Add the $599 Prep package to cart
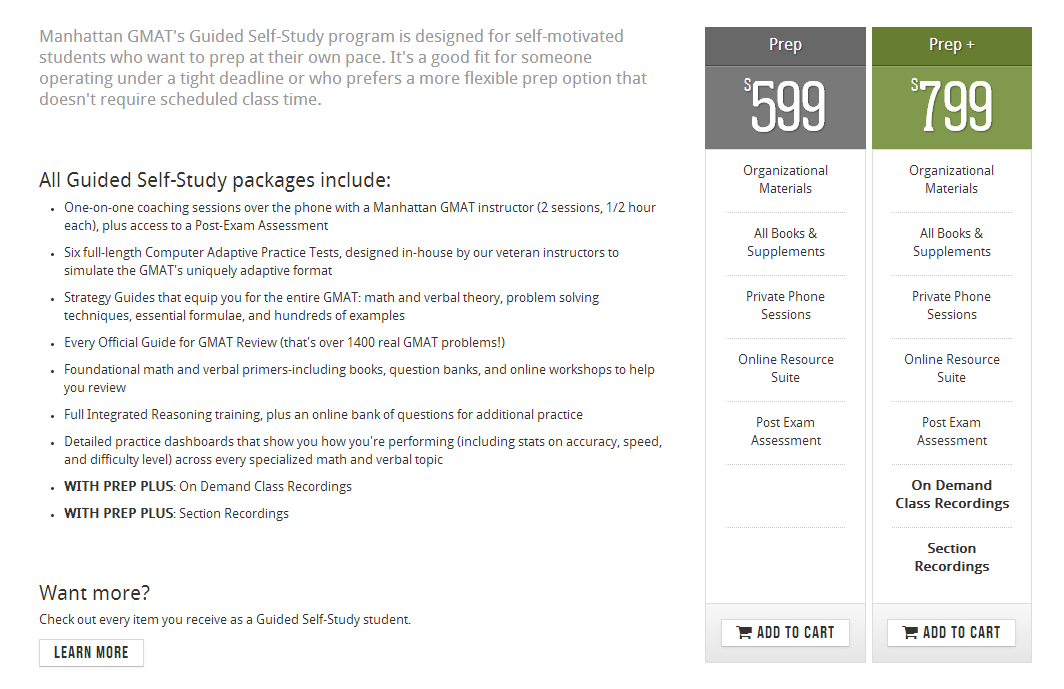Screen dimensions: 1064x689 point(785,633)
